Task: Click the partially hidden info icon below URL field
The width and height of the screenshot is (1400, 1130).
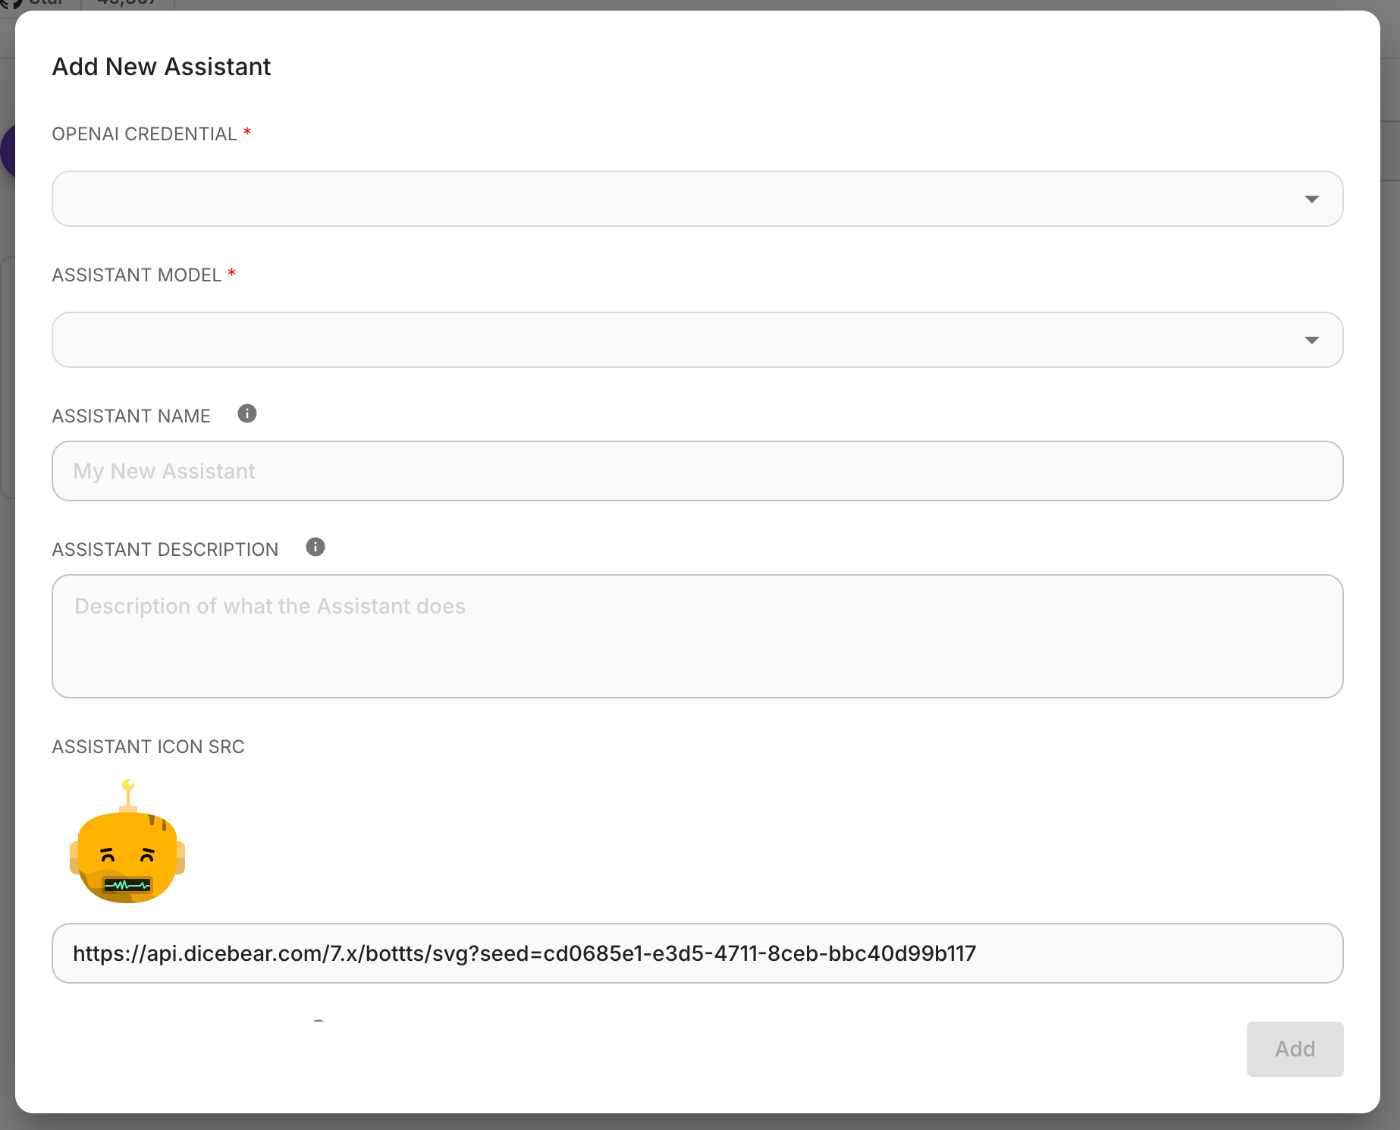Action: (x=318, y=1021)
